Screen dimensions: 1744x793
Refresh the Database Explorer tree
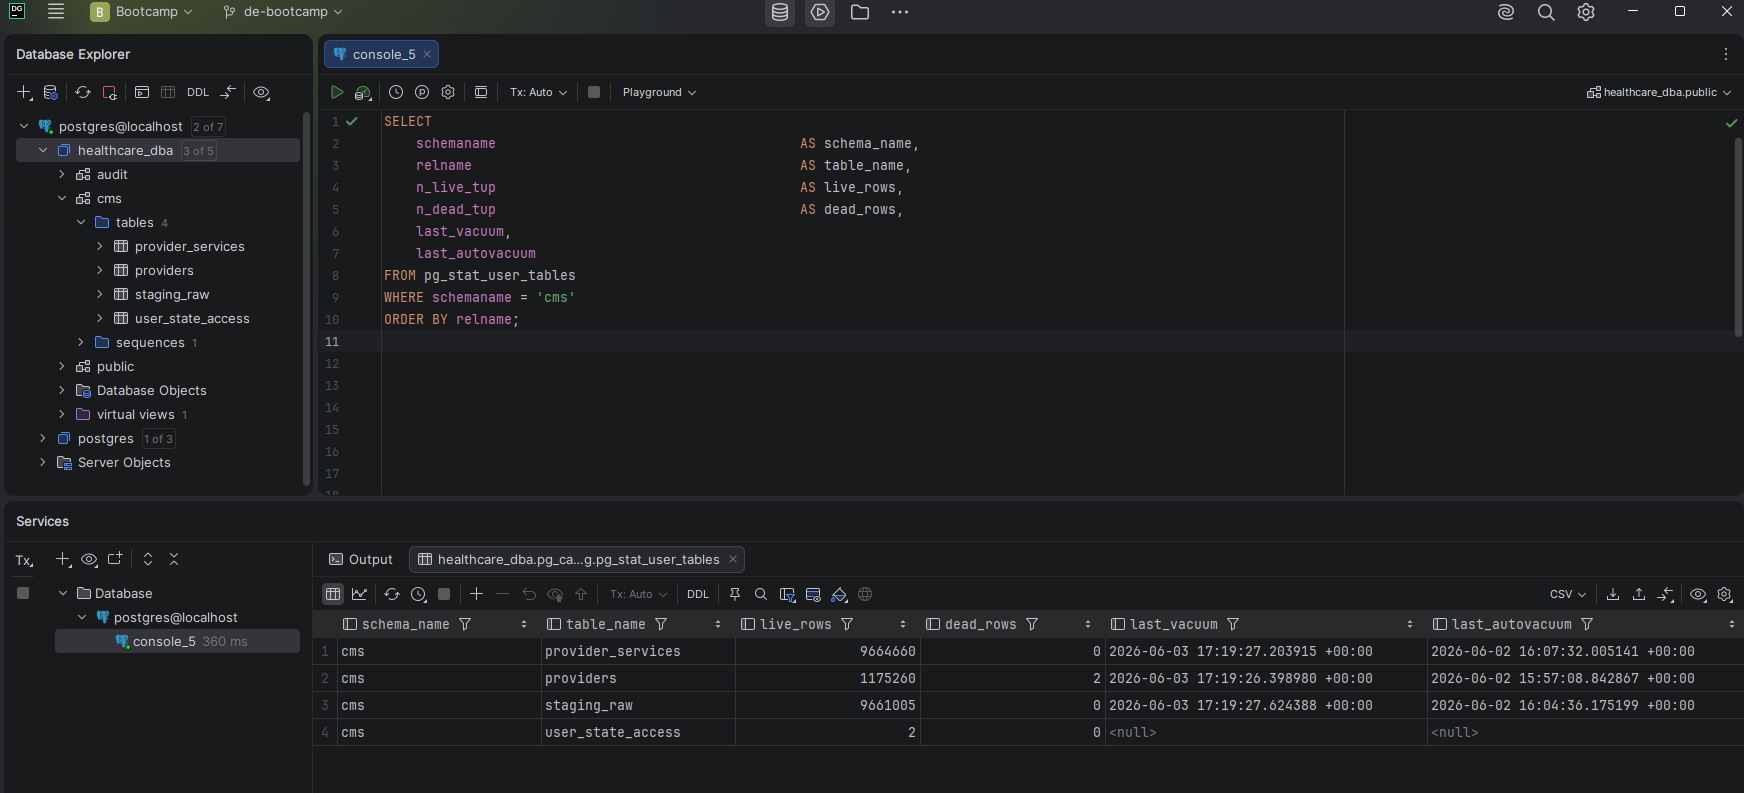tap(83, 92)
